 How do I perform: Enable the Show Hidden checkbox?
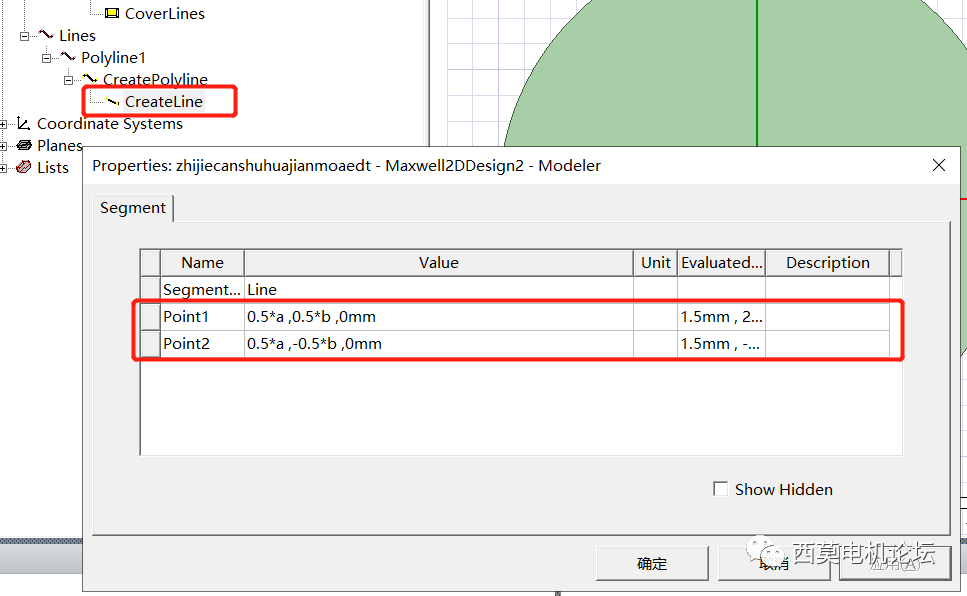pos(720,489)
